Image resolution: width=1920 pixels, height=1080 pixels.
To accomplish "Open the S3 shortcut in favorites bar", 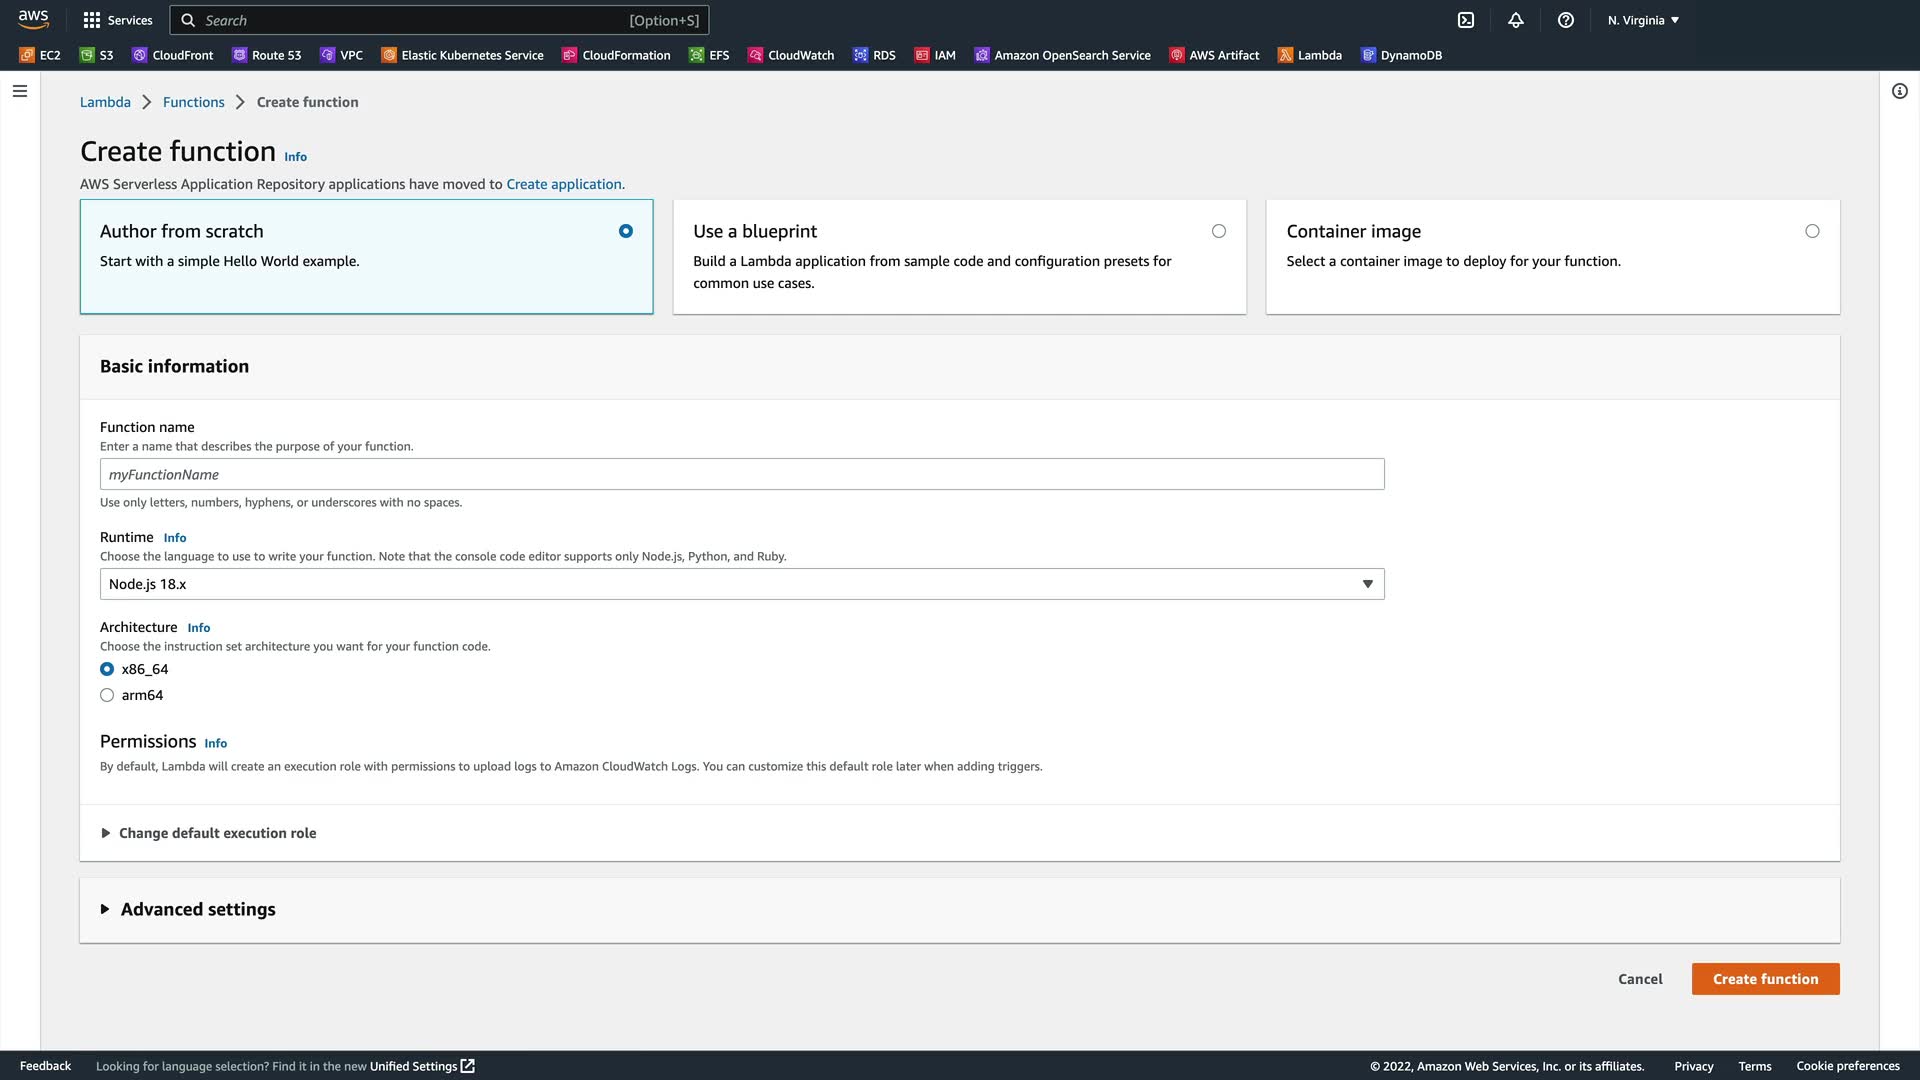I will tap(97, 55).
